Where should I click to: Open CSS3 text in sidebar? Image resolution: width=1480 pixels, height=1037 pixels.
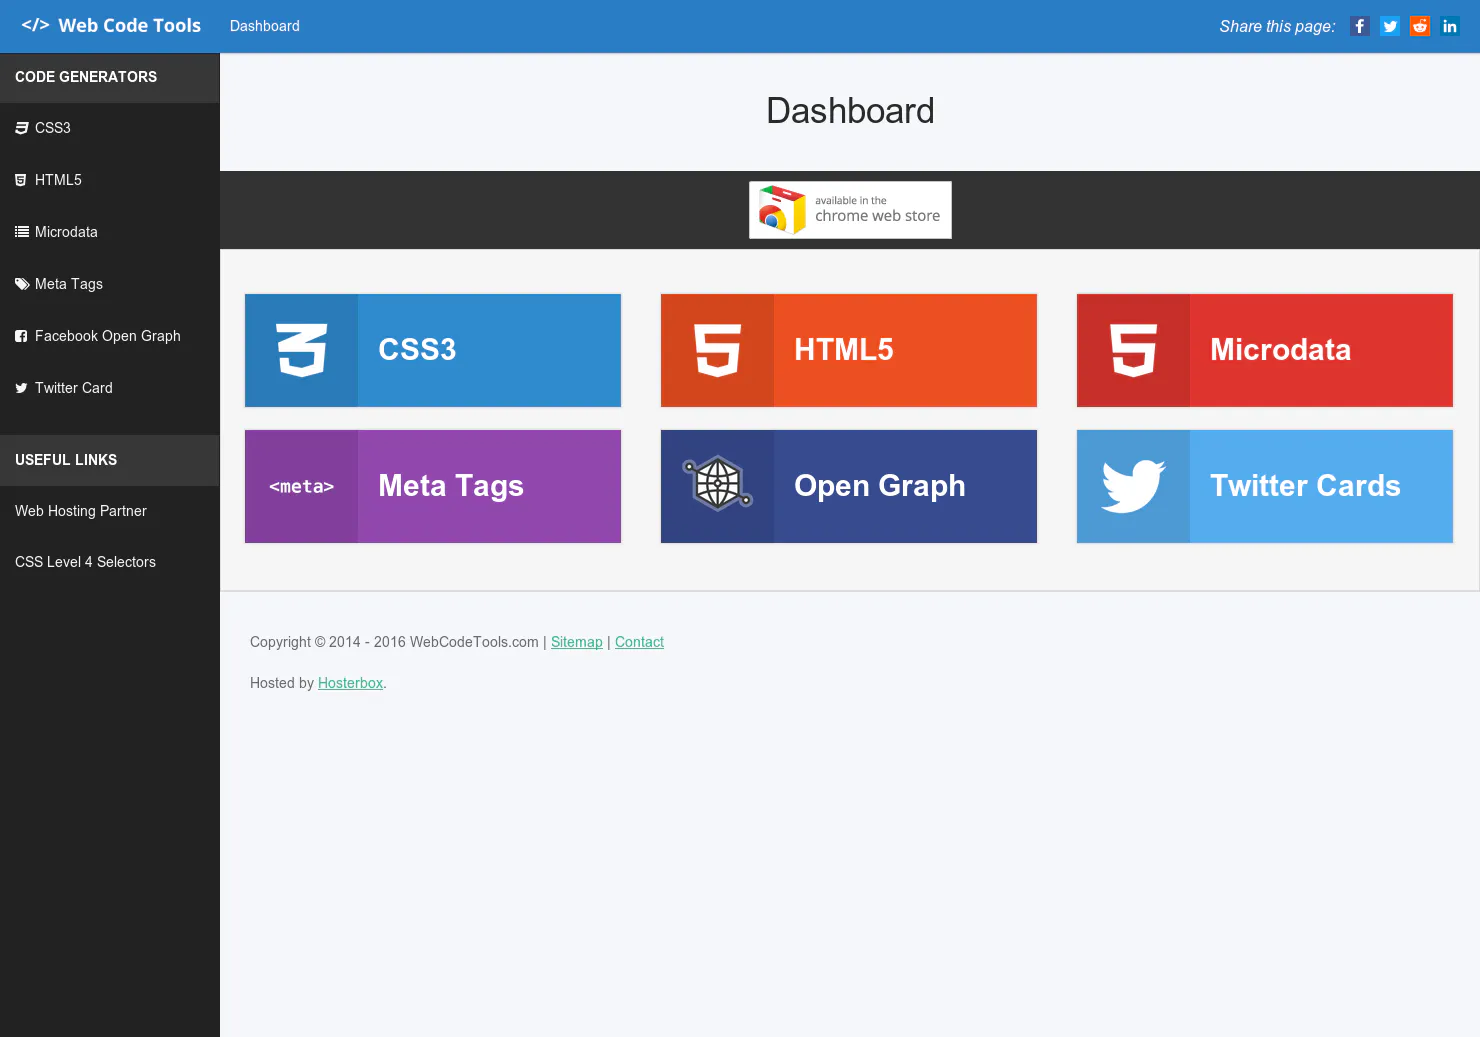pyautogui.click(x=53, y=128)
